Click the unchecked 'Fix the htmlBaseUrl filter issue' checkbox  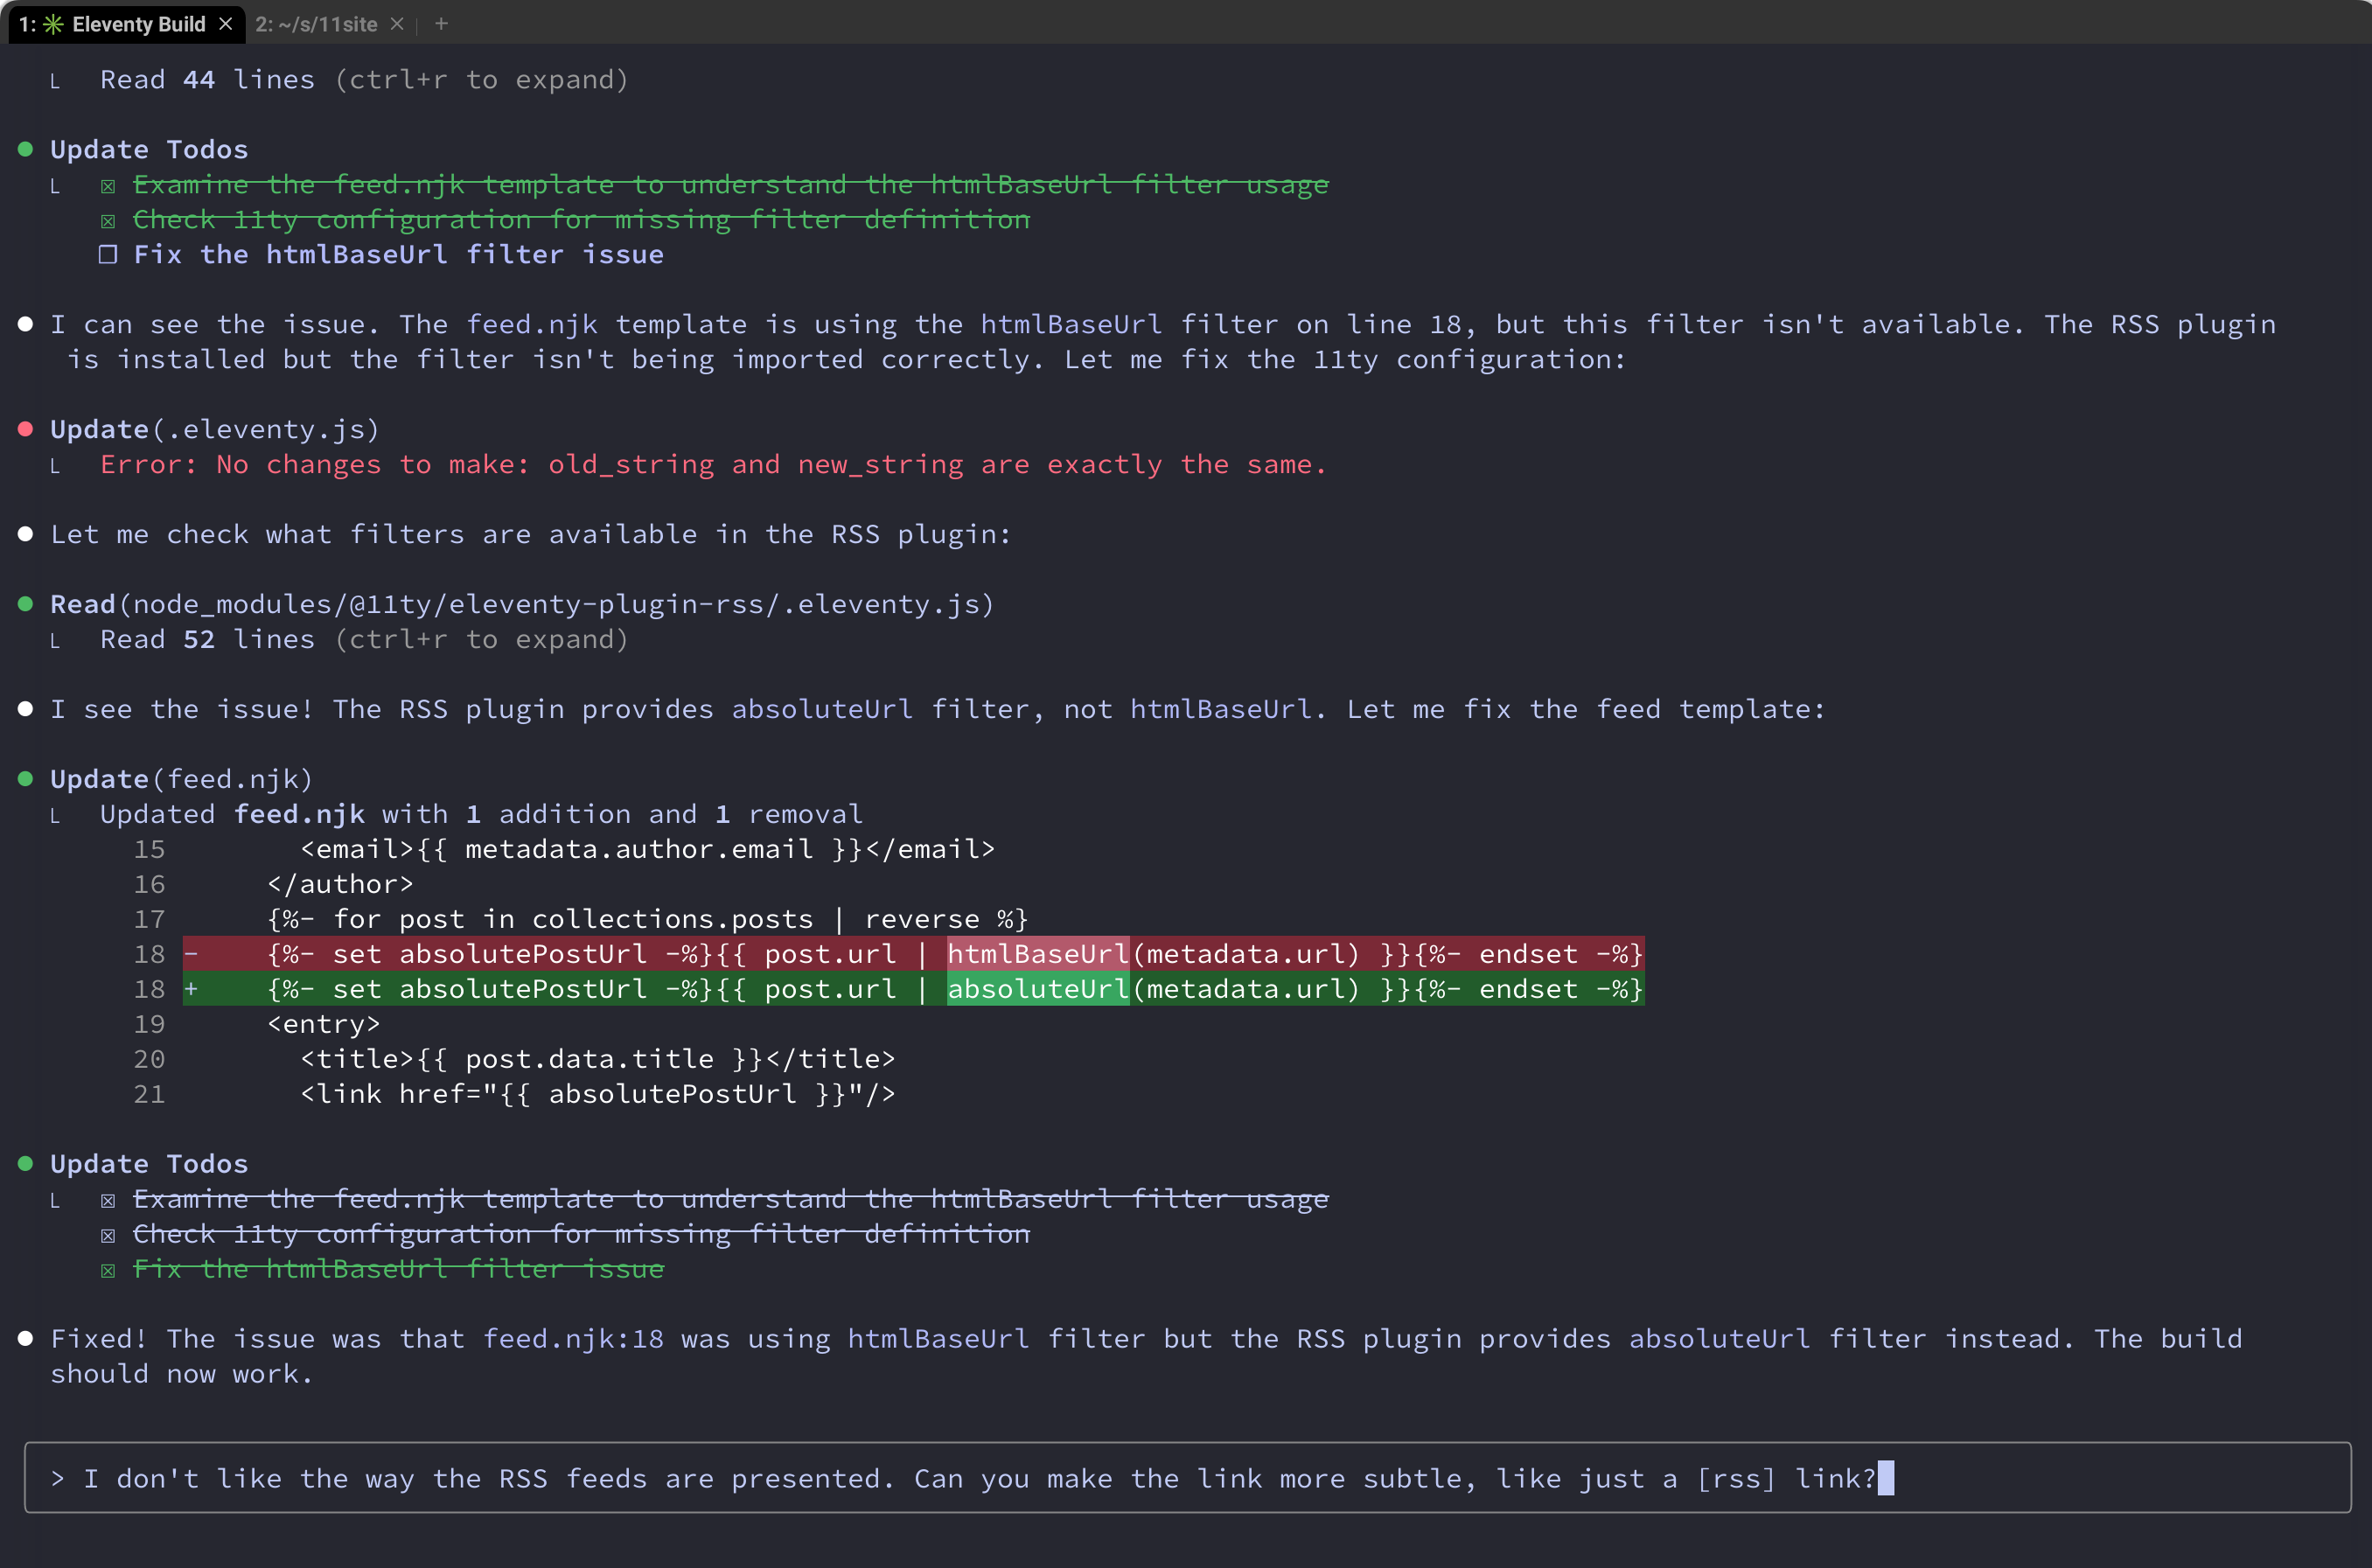[108, 254]
